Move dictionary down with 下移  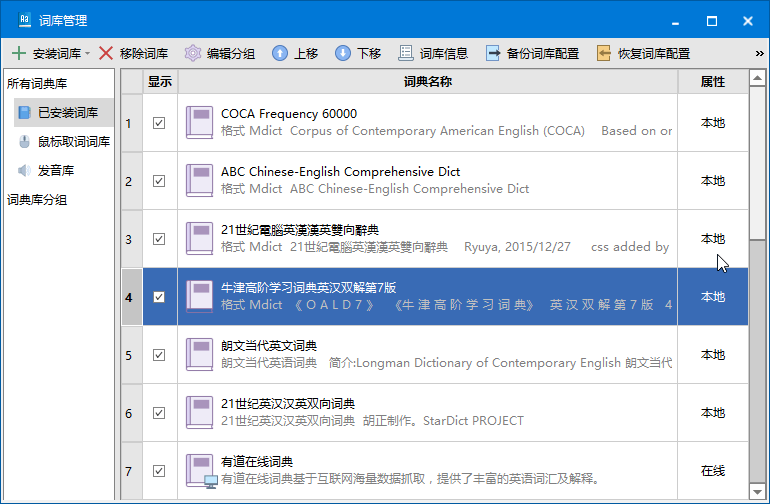tap(343, 53)
